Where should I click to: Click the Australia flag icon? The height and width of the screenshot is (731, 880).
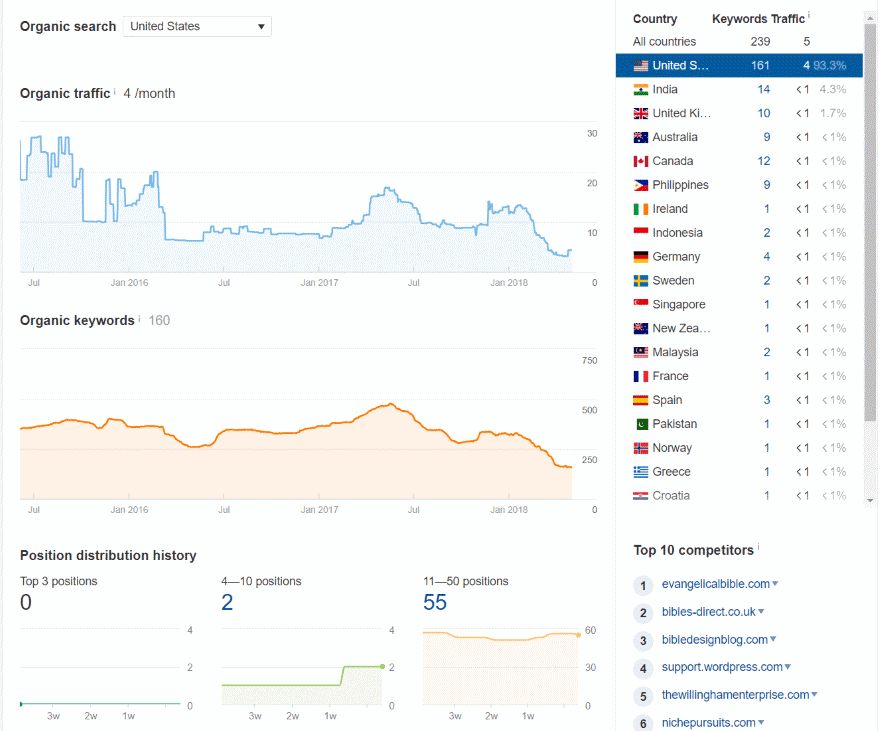(x=641, y=137)
